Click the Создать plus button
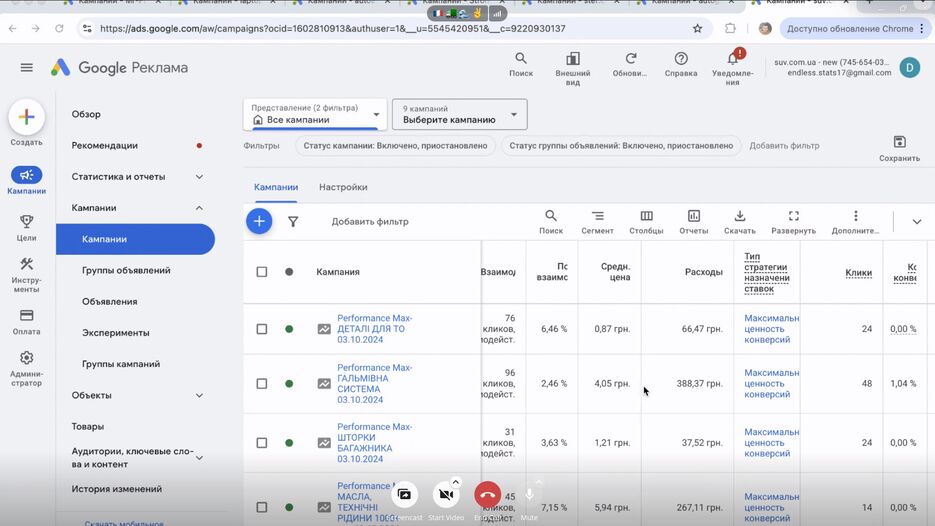The height and width of the screenshot is (526, 935). tap(26, 117)
